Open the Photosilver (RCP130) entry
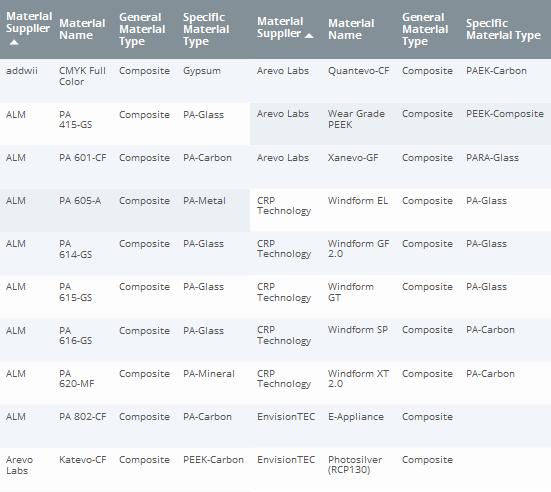The width and height of the screenshot is (551, 492). pyautogui.click(x=355, y=465)
